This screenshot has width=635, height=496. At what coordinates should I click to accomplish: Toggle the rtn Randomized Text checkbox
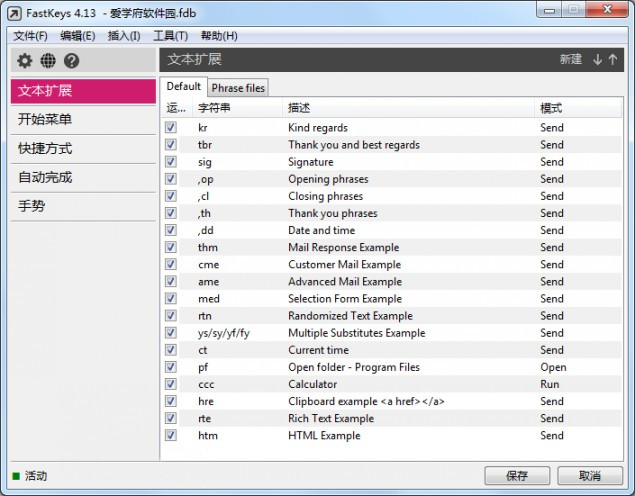click(x=170, y=315)
